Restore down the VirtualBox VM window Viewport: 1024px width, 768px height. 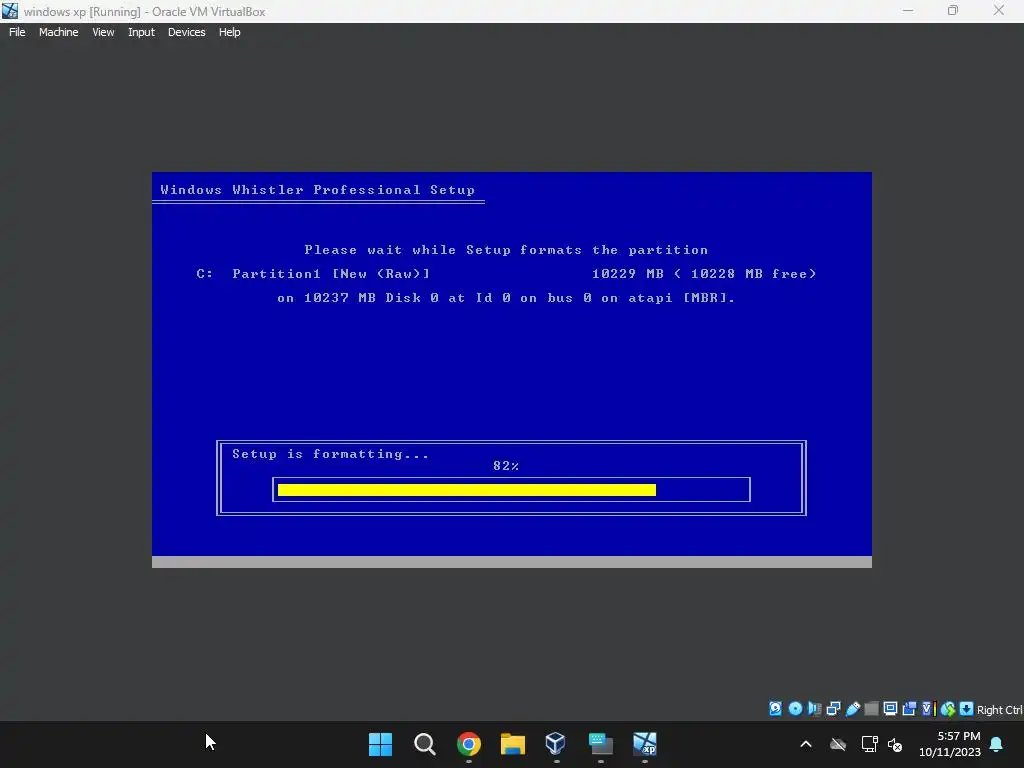click(x=953, y=10)
